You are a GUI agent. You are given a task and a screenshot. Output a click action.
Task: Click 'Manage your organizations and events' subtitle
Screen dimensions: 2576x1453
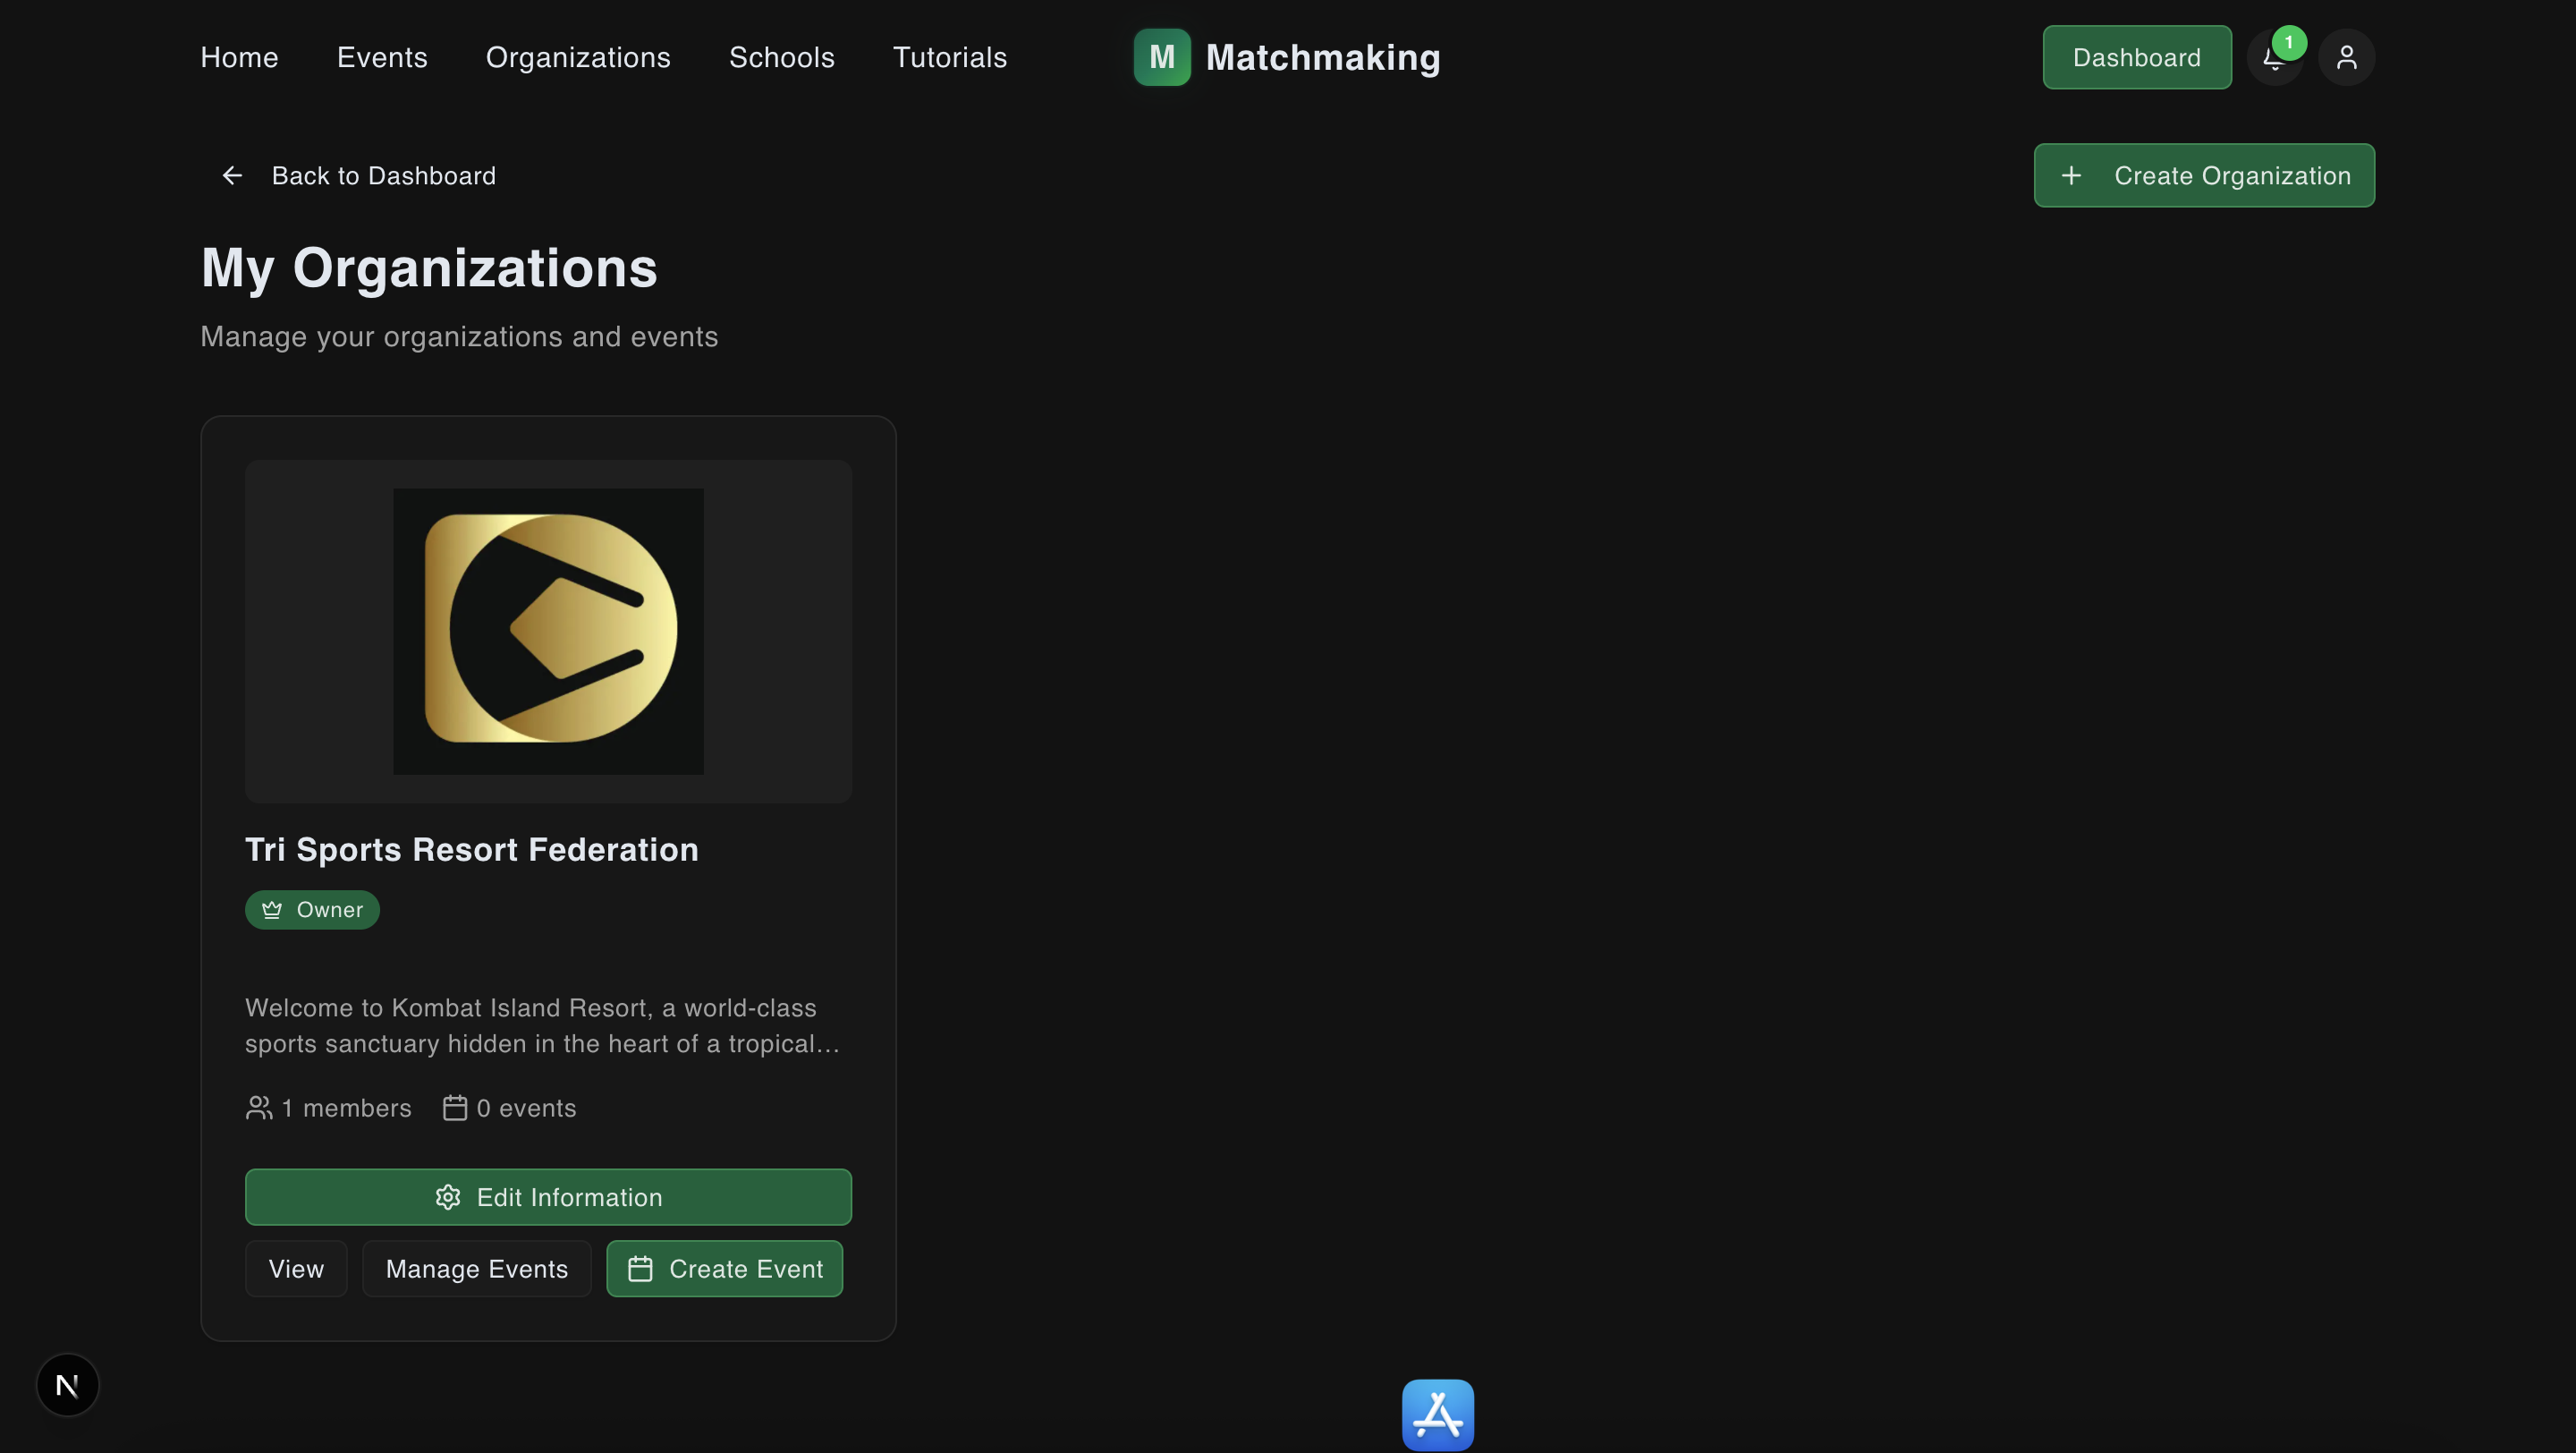[459, 337]
